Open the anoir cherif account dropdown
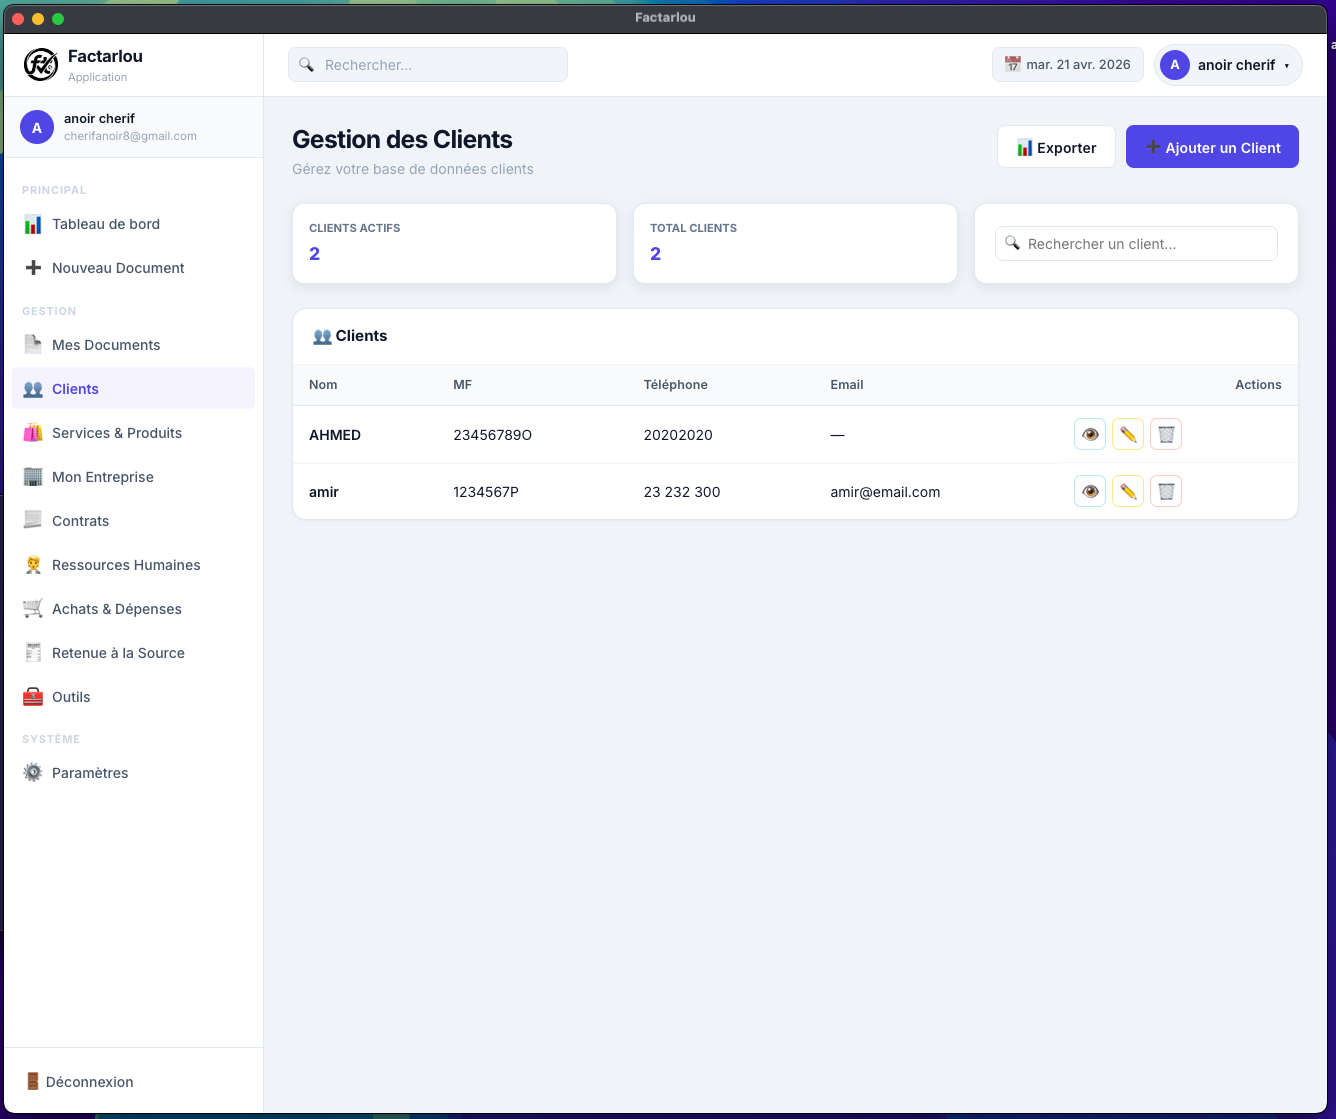The height and width of the screenshot is (1119, 1336). pyautogui.click(x=1227, y=64)
